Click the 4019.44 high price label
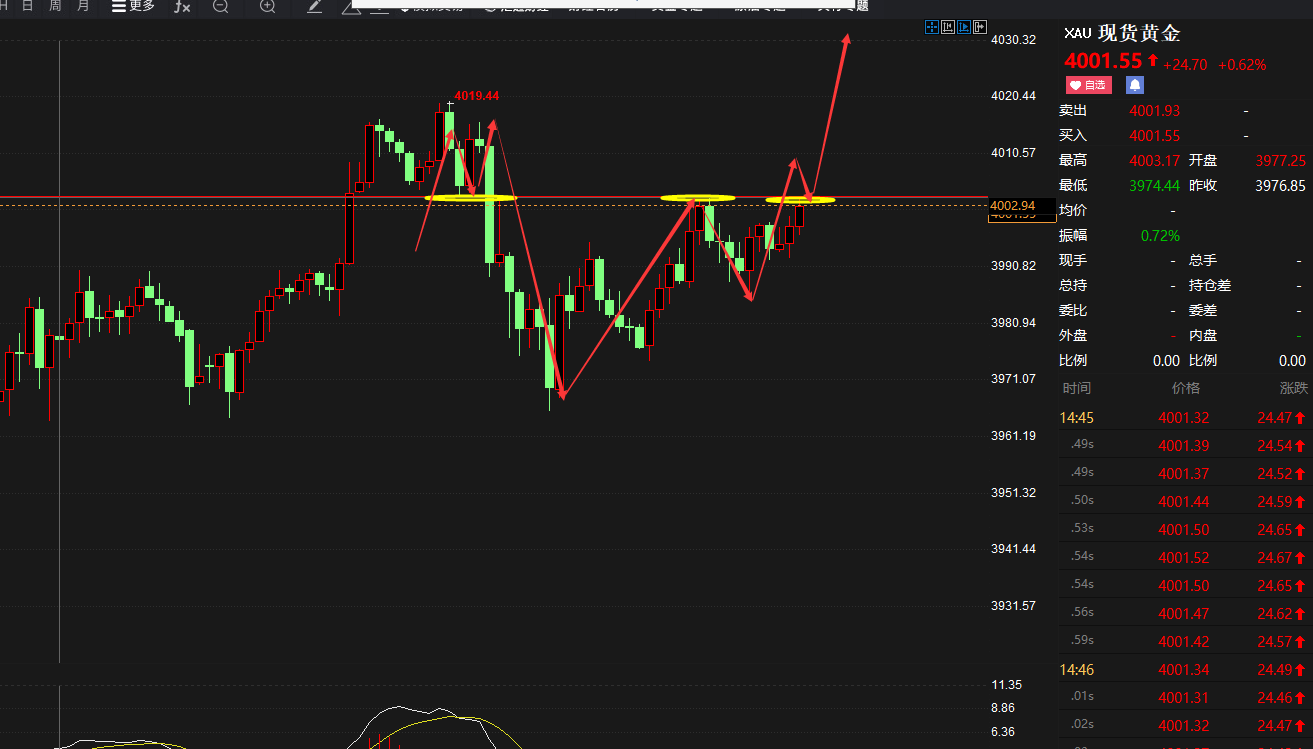Viewport: 1313px width, 749px height. click(x=477, y=96)
